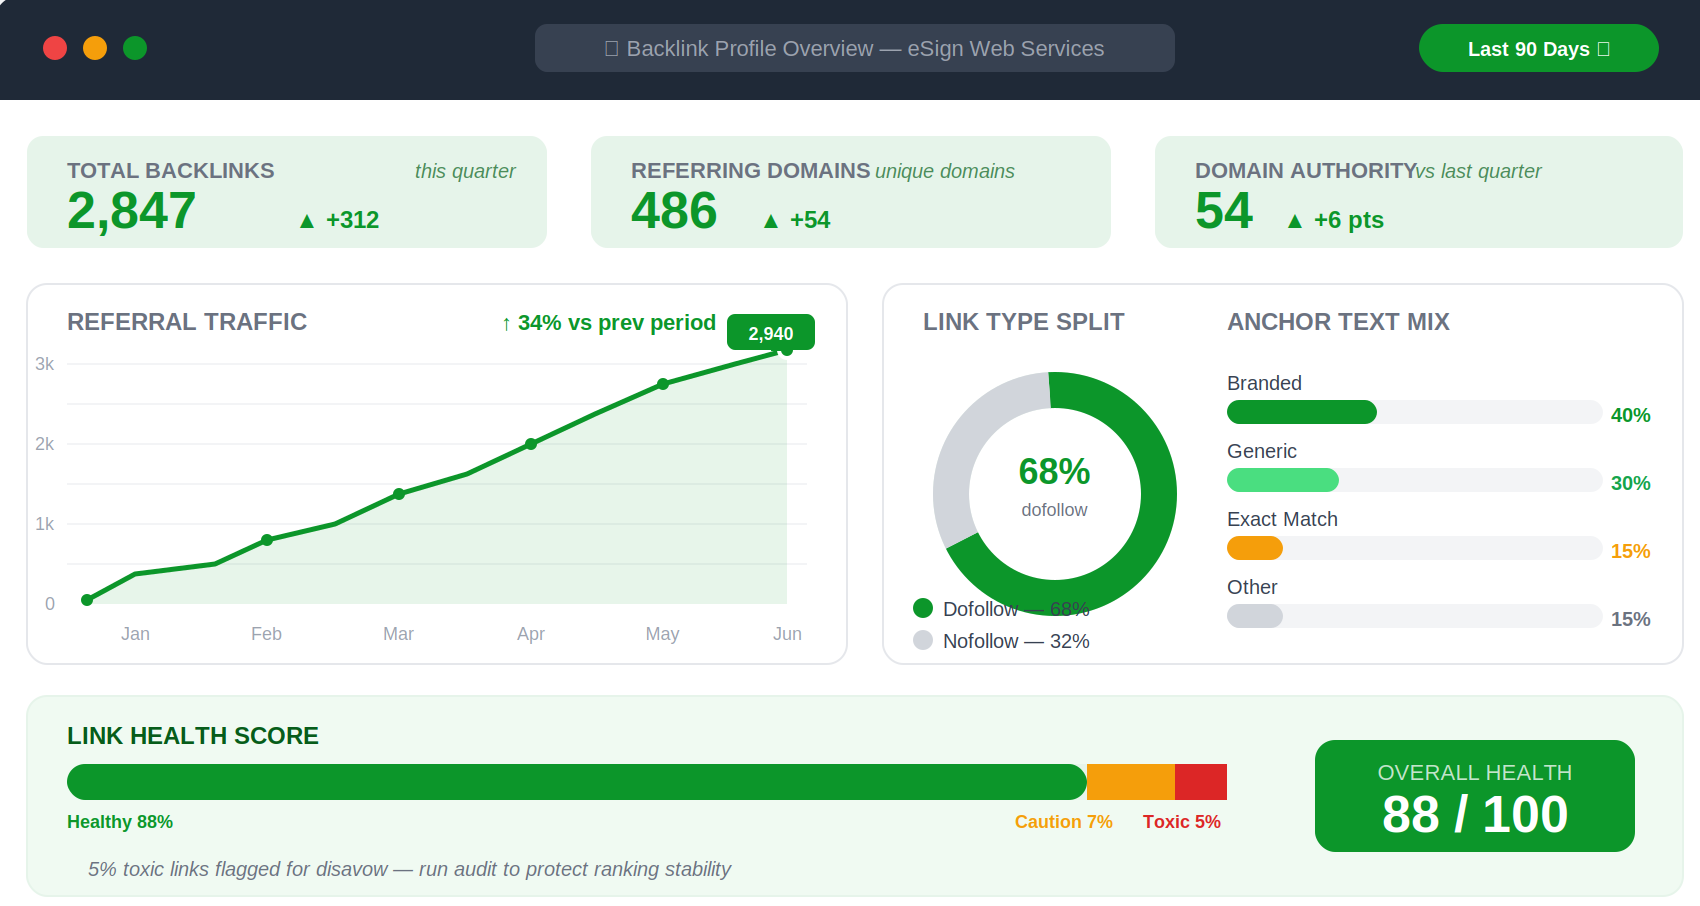The width and height of the screenshot is (1700, 906).
Task: Click the green Healthy segment of health bar
Action: (x=577, y=782)
